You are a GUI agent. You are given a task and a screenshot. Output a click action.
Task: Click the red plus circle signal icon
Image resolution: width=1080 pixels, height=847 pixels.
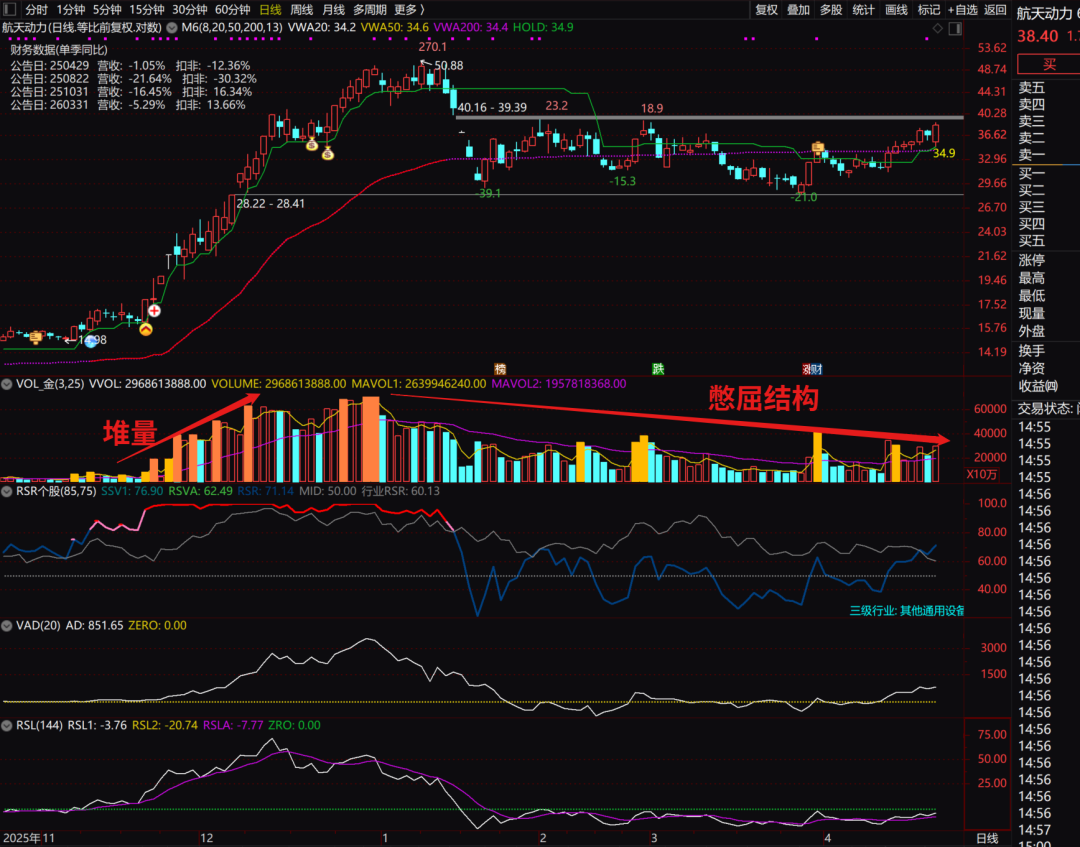(154, 311)
